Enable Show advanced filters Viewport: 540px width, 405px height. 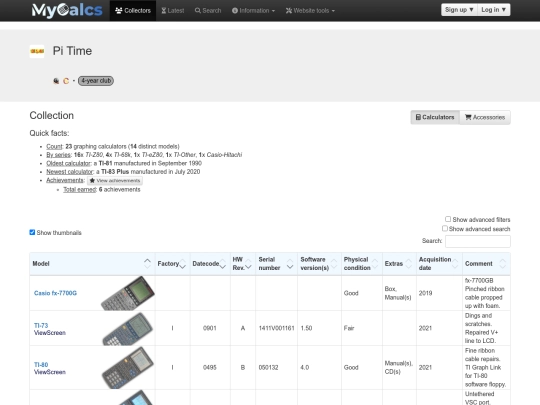click(x=448, y=219)
